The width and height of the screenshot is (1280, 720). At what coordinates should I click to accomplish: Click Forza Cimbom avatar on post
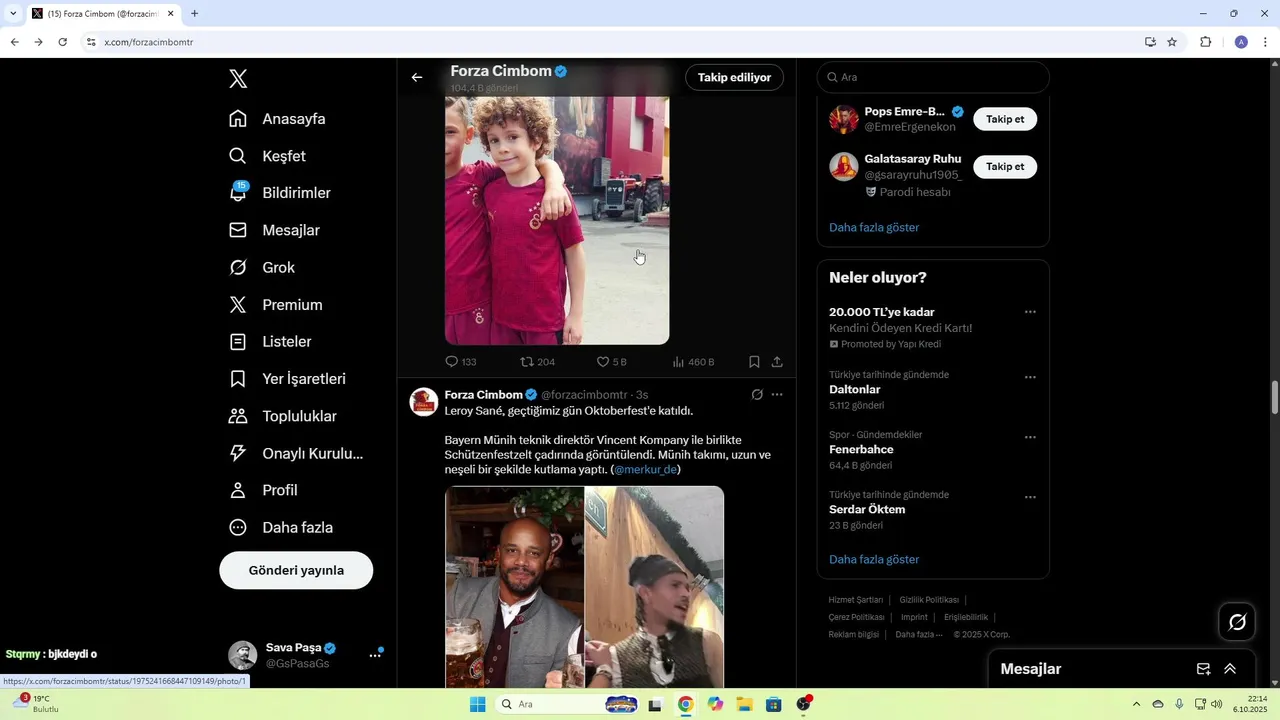(424, 402)
